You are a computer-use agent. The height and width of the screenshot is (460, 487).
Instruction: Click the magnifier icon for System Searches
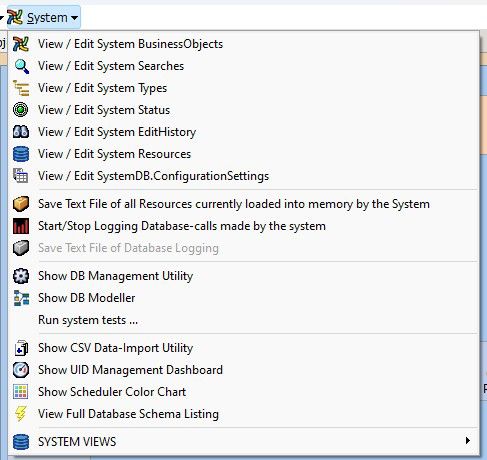pos(21,66)
